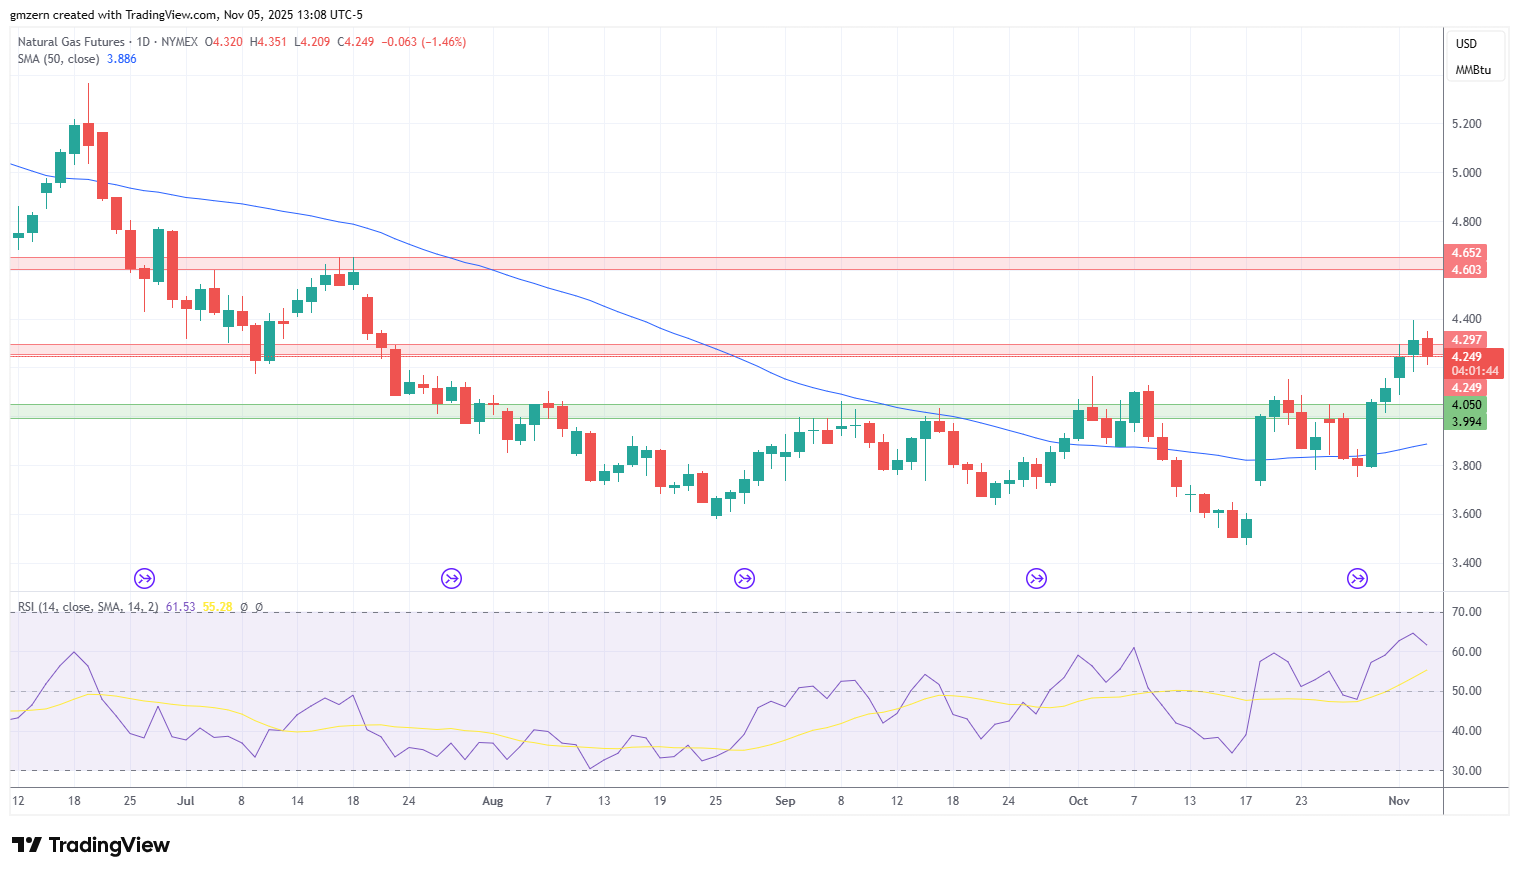
Task: Click the Sep label on time axis
Action: pos(785,801)
